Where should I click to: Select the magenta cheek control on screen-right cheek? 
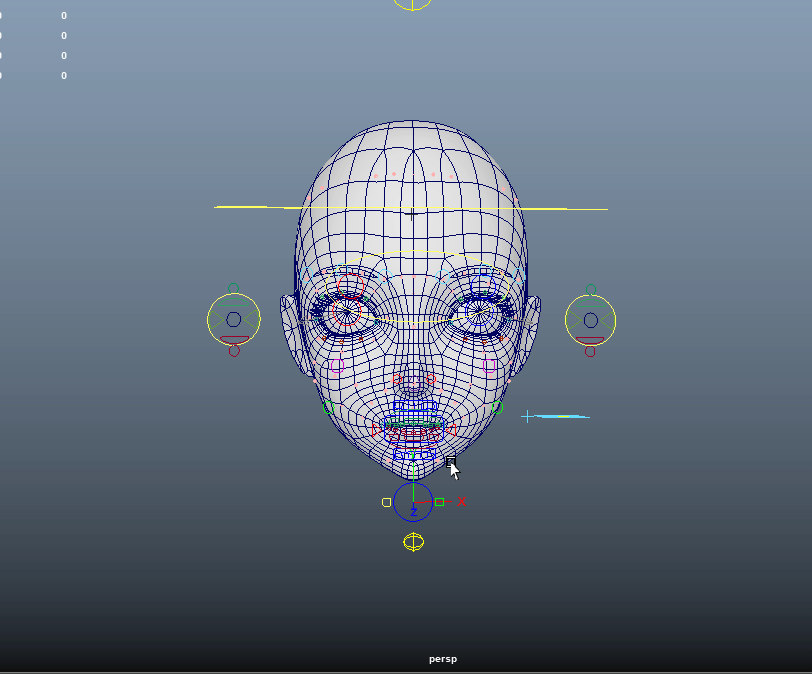pyautogui.click(x=489, y=366)
